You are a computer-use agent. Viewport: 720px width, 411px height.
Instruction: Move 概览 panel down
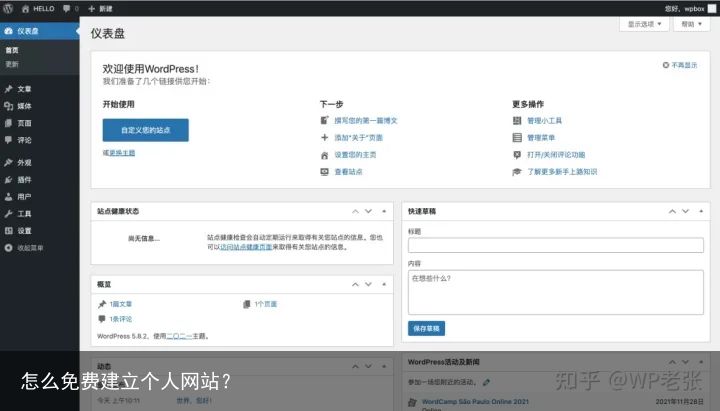368,284
